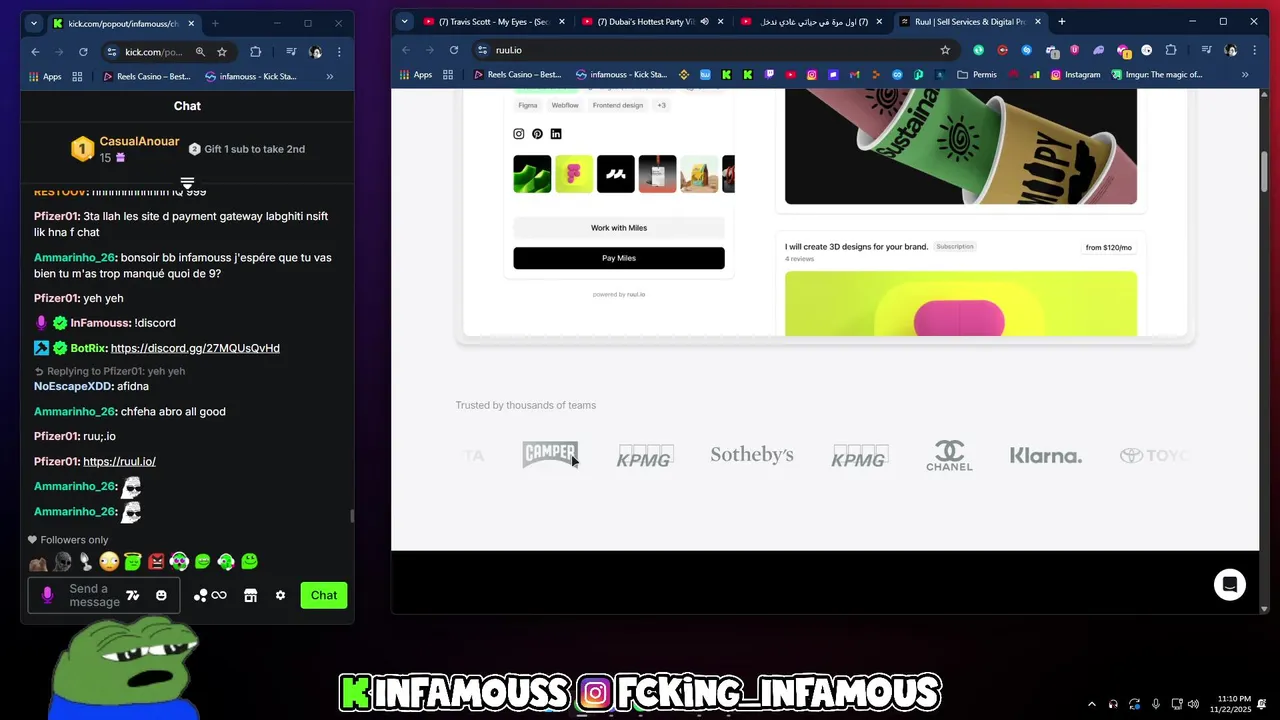1280x720 pixels.
Task: Insert the red angry face emote
Action: pyautogui.click(x=156, y=562)
